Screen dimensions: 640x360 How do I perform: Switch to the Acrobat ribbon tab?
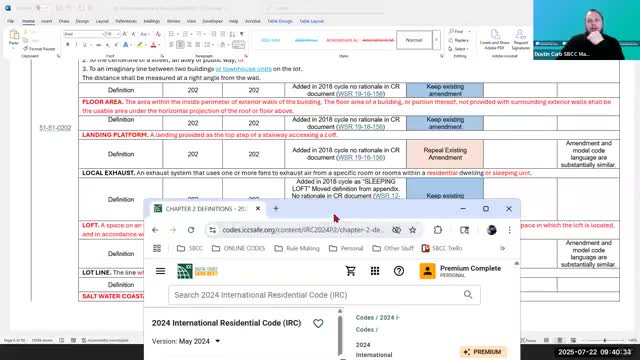[x=253, y=21]
